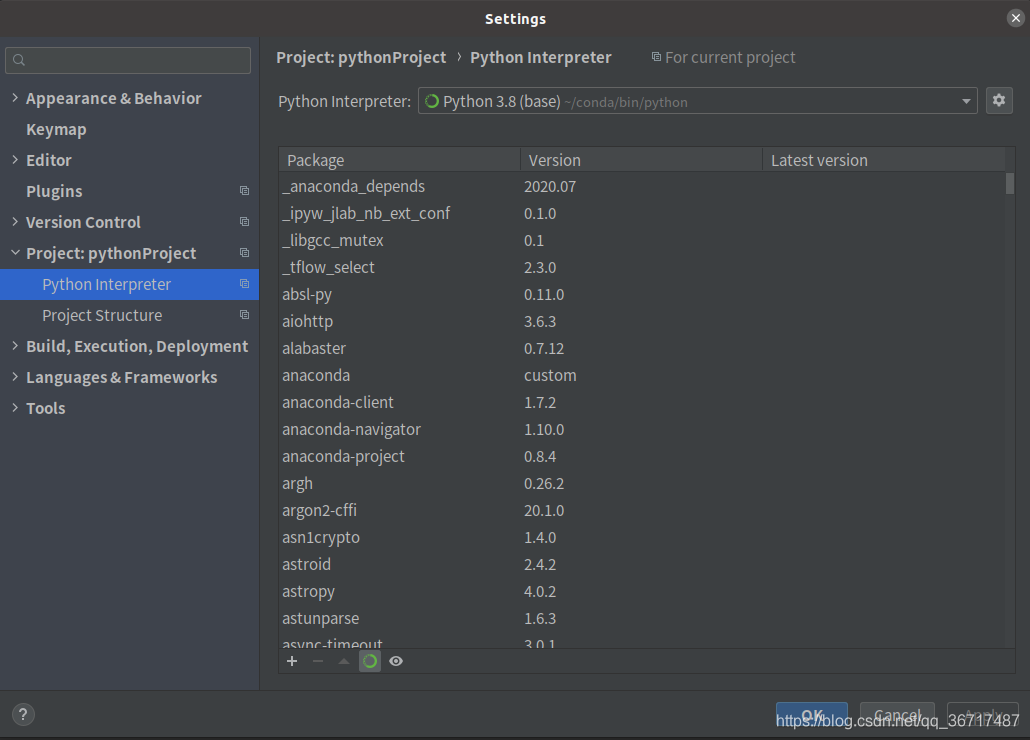This screenshot has width=1030, height=740.
Task: Select the astropy package row
Action: pyautogui.click(x=642, y=591)
